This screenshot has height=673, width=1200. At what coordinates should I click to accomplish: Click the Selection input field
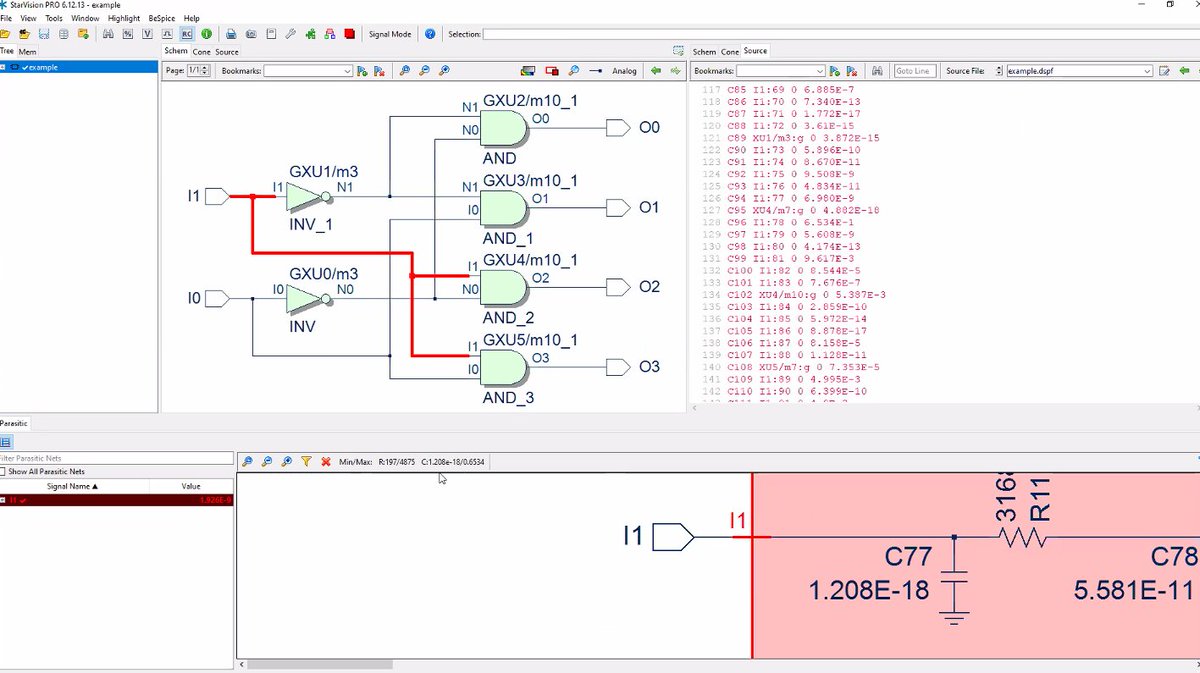(x=840, y=34)
